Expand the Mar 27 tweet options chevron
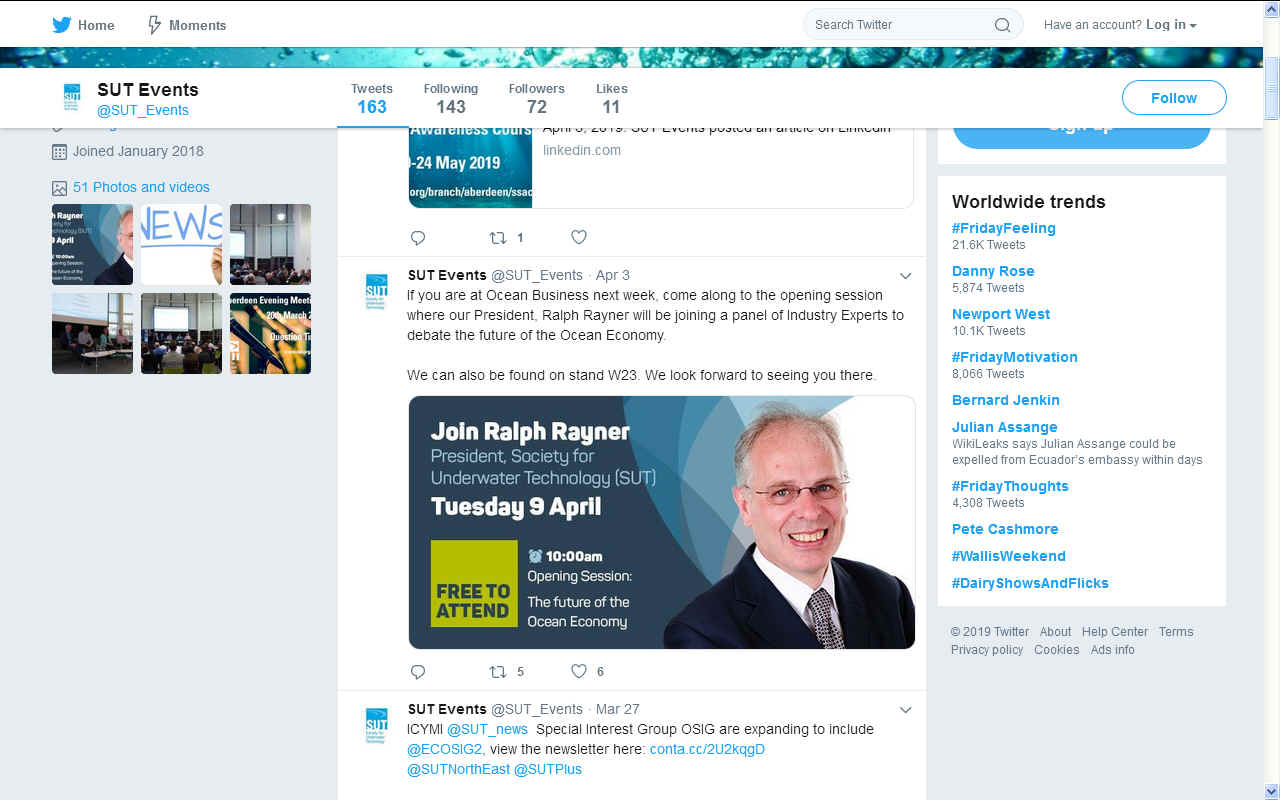1280x800 pixels. [x=905, y=710]
